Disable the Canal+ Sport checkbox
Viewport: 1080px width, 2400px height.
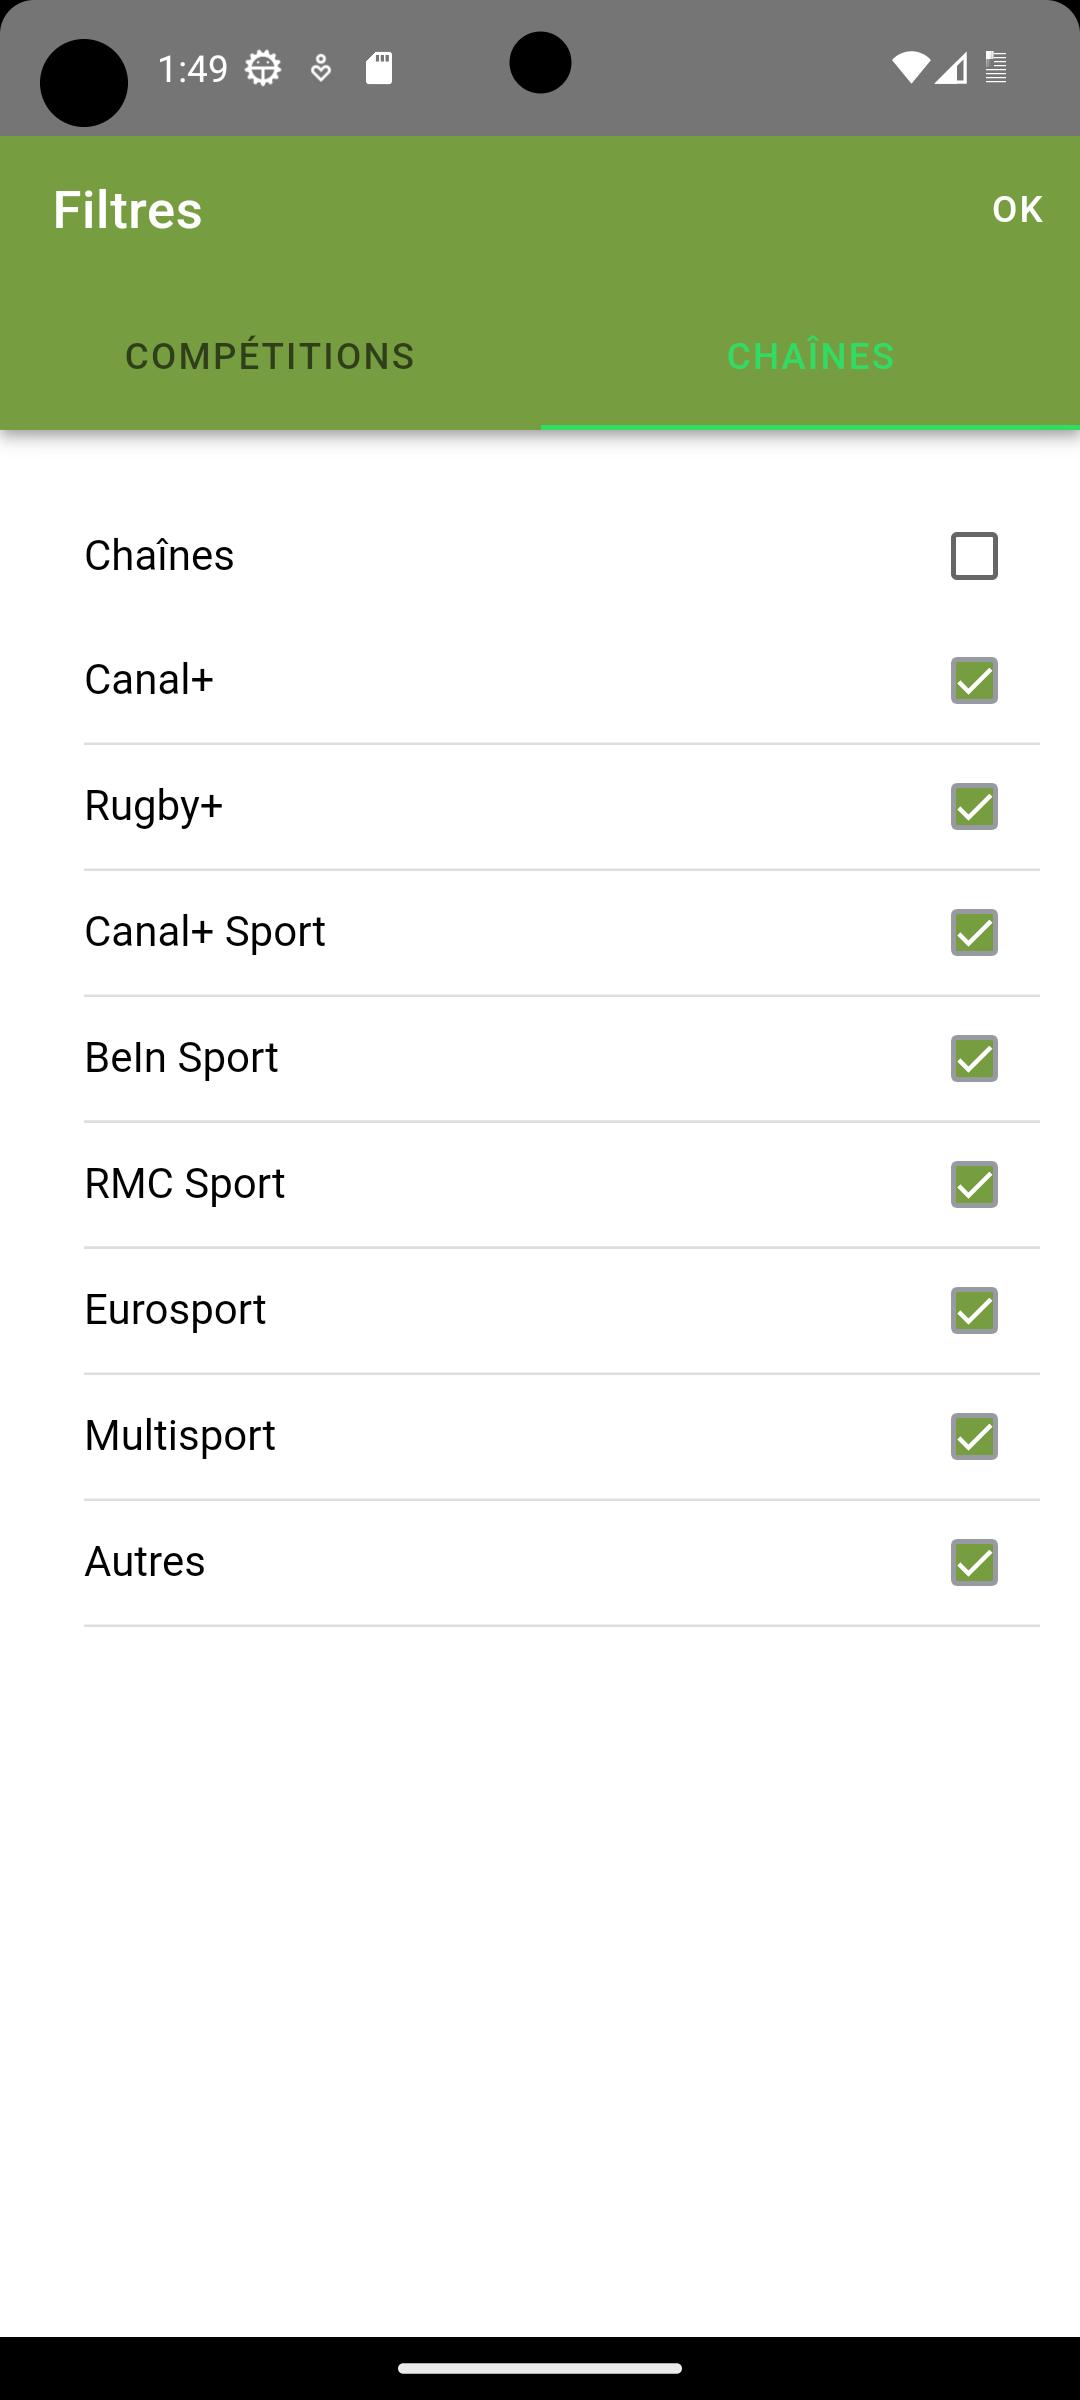pyautogui.click(x=974, y=933)
